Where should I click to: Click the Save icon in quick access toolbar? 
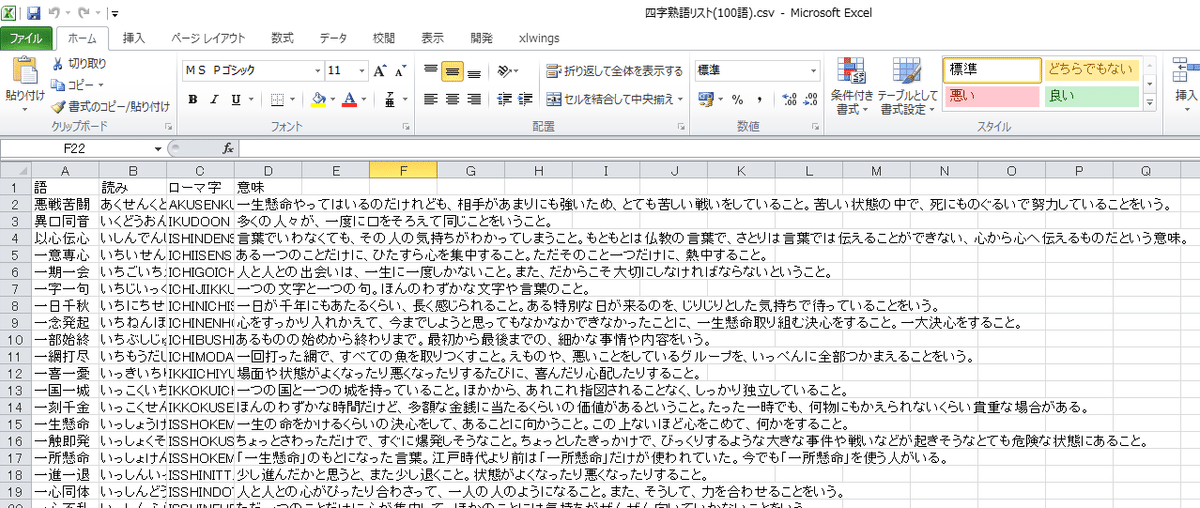[33, 14]
